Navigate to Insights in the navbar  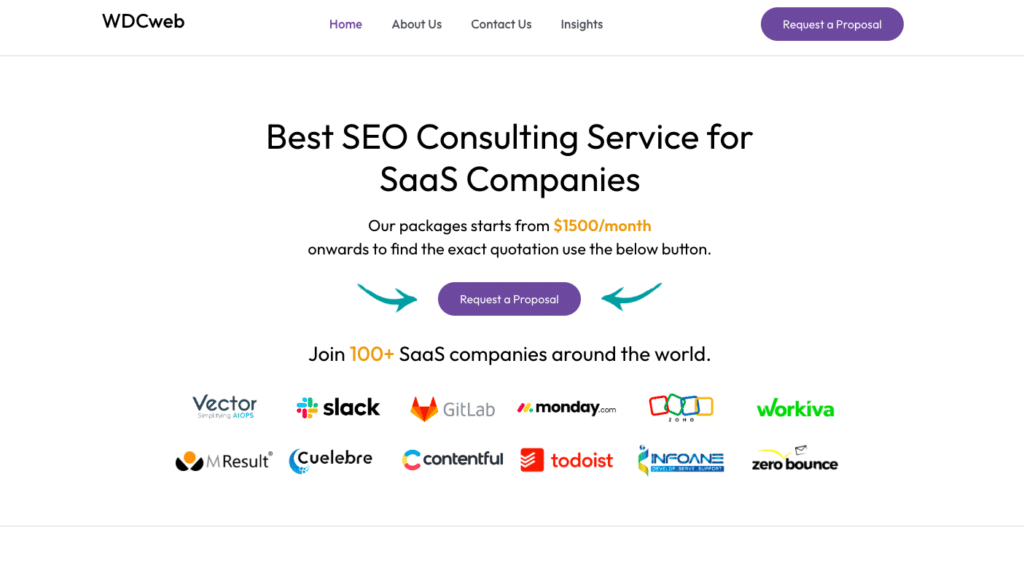point(581,24)
